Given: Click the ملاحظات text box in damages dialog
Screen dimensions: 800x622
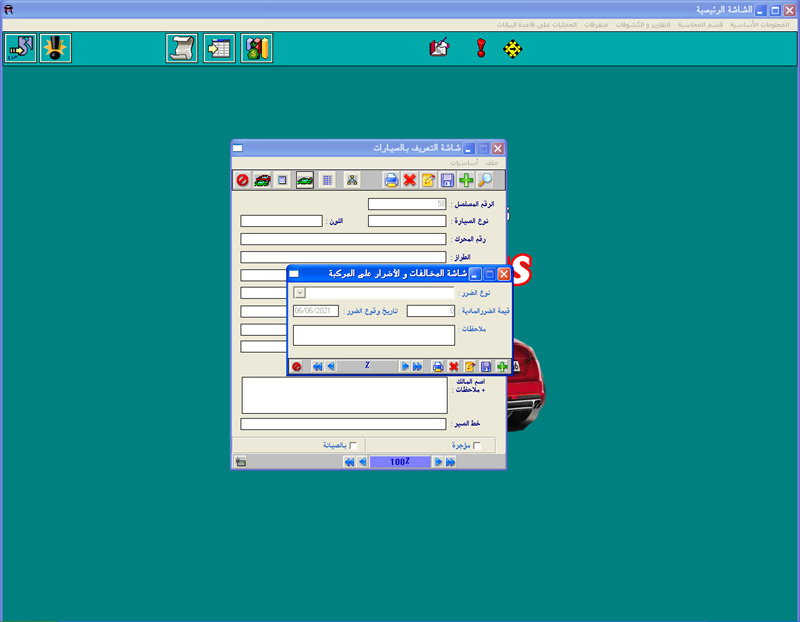Looking at the screenshot, I should (x=374, y=335).
